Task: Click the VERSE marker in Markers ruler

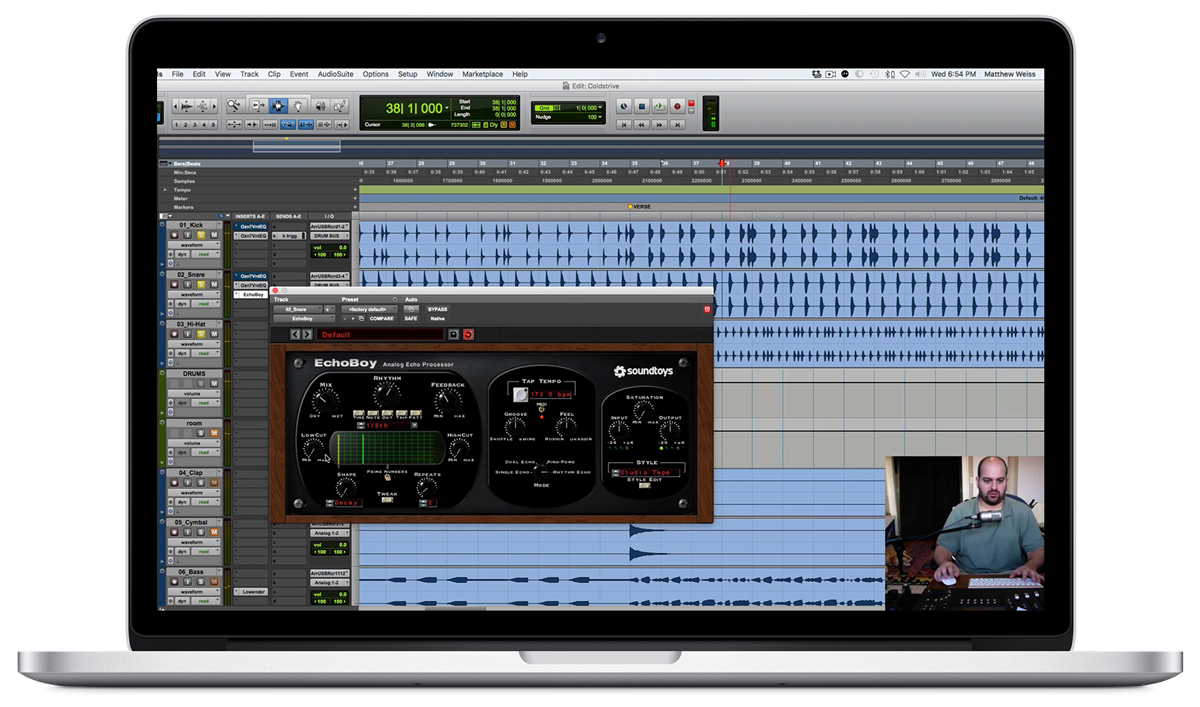Action: click(x=641, y=207)
